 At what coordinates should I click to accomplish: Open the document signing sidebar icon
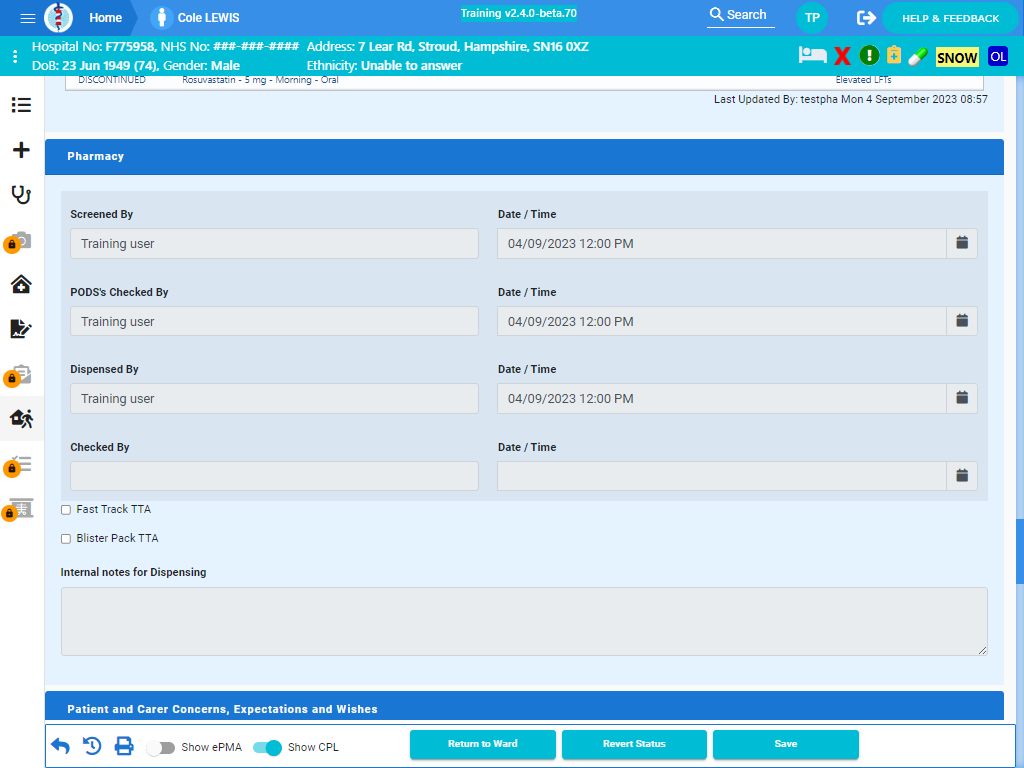22,328
